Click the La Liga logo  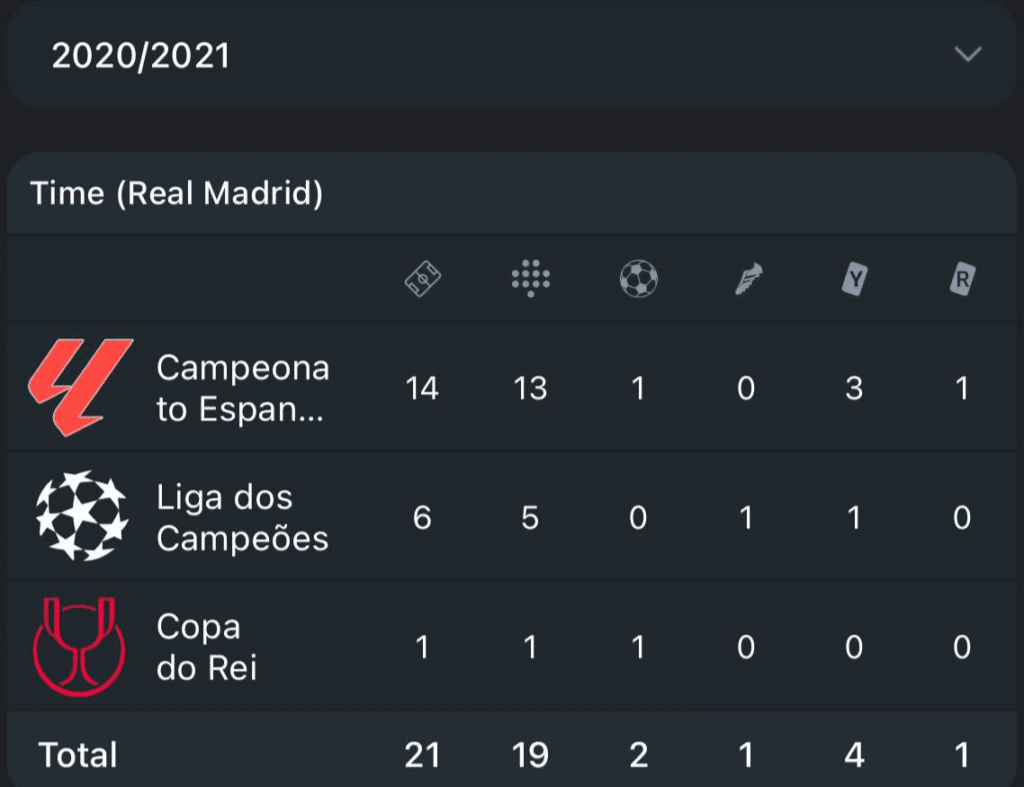point(80,387)
